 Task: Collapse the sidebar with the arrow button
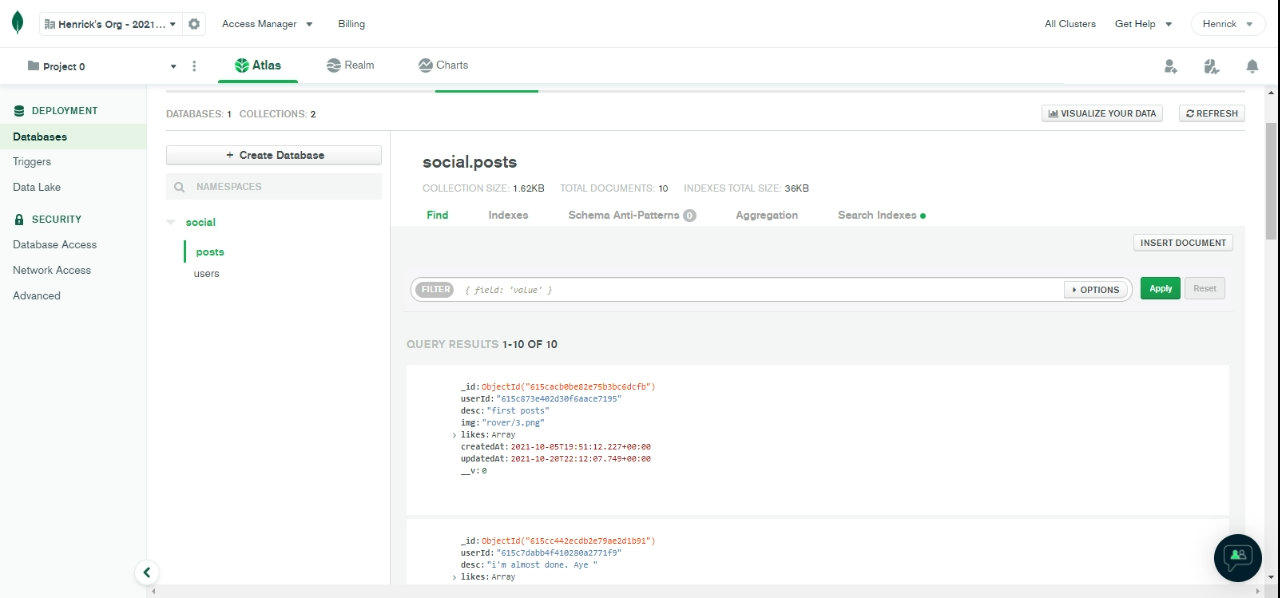point(147,573)
